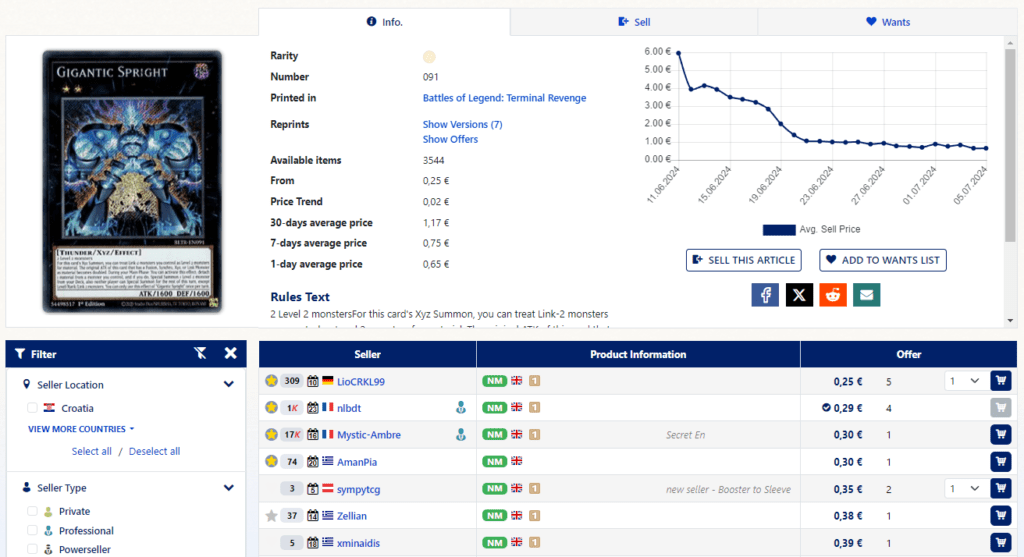
Task: Click the professional seller badge next to nlbdt
Action: tap(460, 408)
